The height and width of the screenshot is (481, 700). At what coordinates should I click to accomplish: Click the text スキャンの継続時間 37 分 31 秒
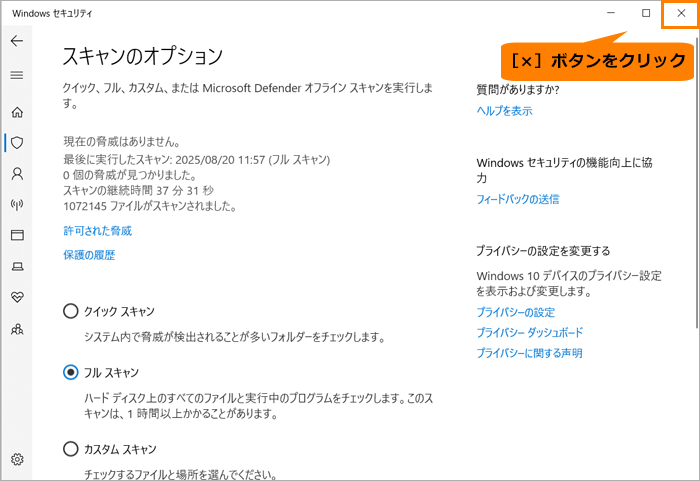click(138, 191)
